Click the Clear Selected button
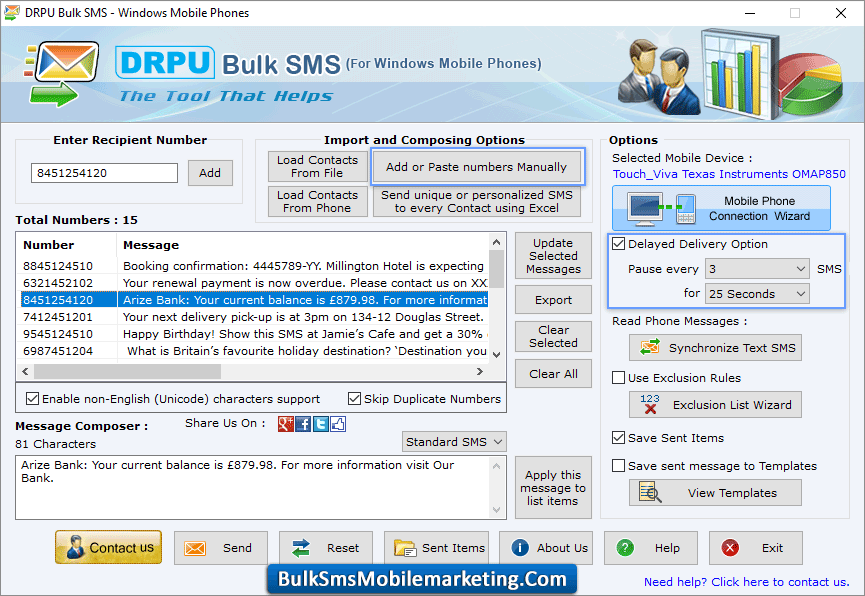This screenshot has width=865, height=596. pyautogui.click(x=553, y=336)
